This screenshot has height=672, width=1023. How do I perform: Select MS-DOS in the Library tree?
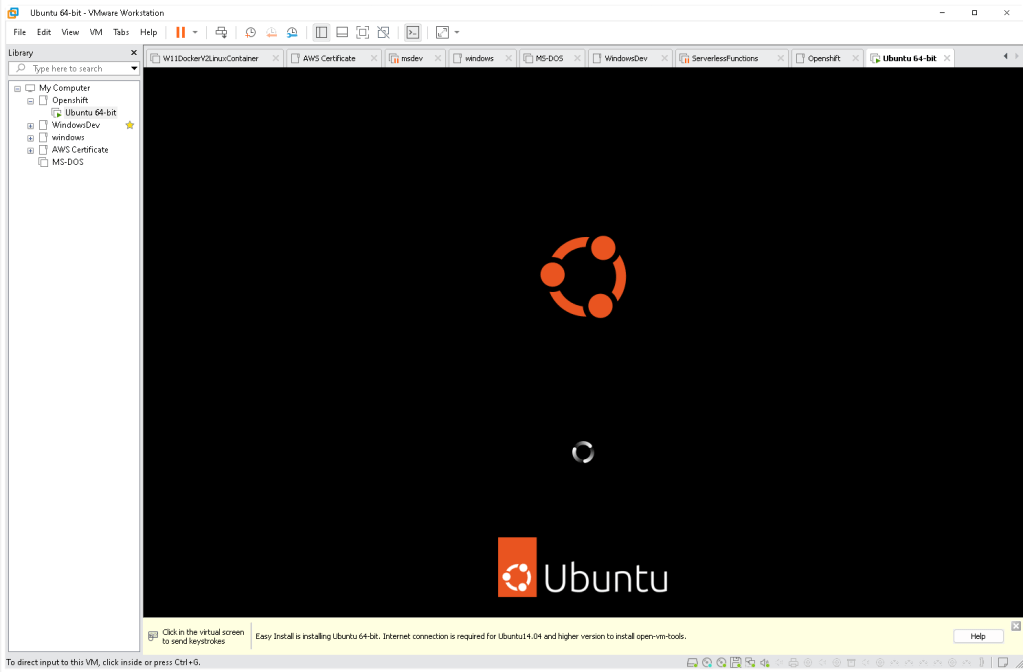(x=67, y=162)
